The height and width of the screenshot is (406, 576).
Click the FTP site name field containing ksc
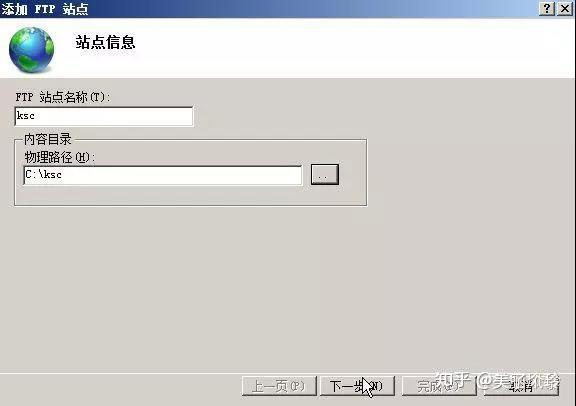104,116
